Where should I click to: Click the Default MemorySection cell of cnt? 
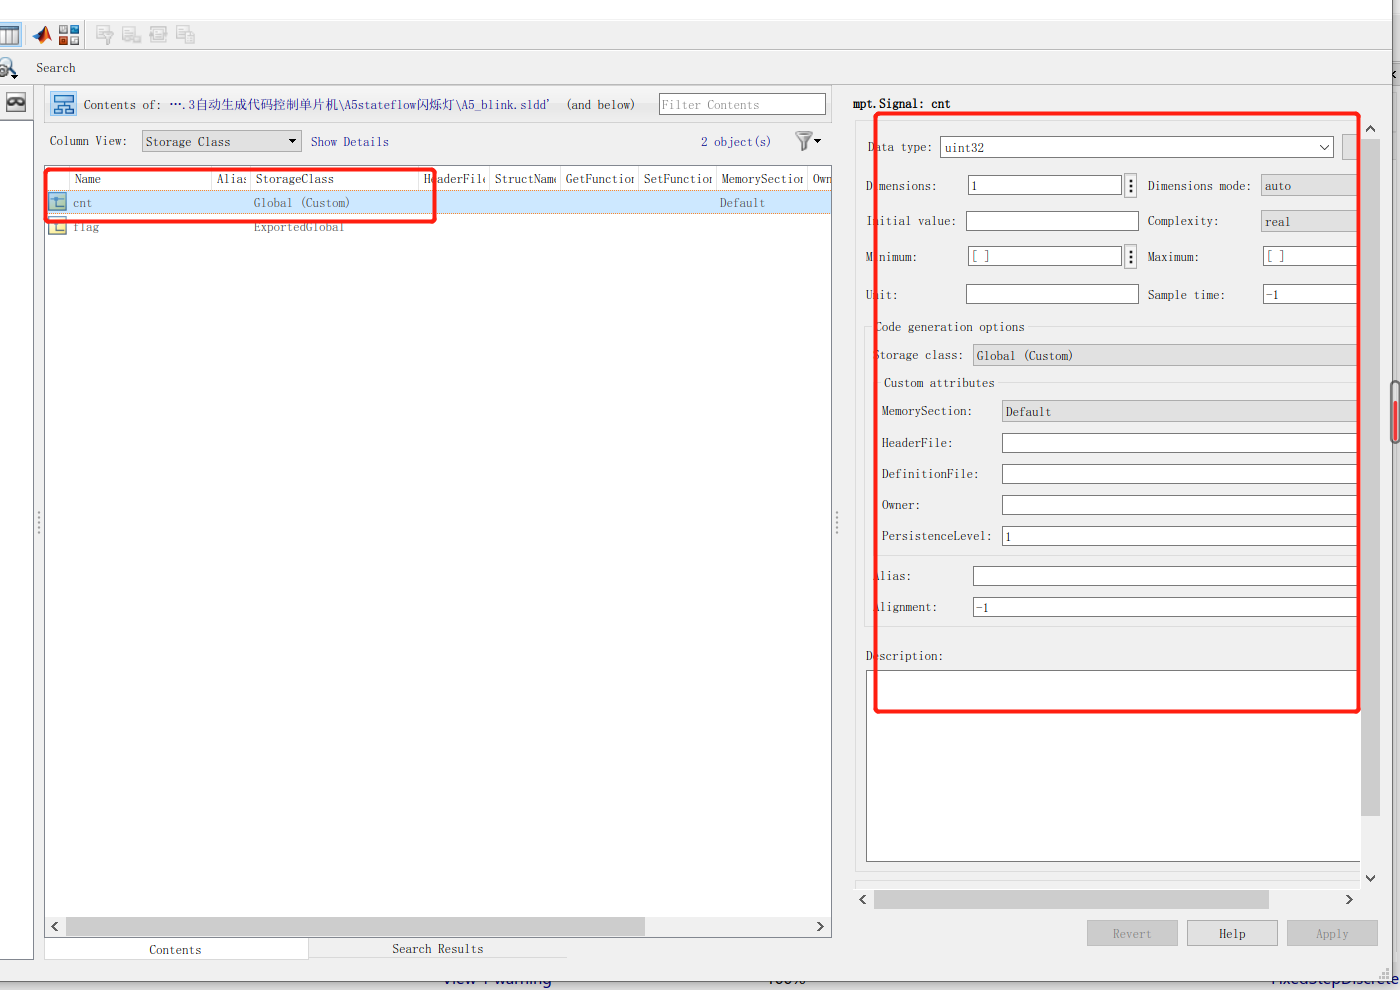pos(742,203)
